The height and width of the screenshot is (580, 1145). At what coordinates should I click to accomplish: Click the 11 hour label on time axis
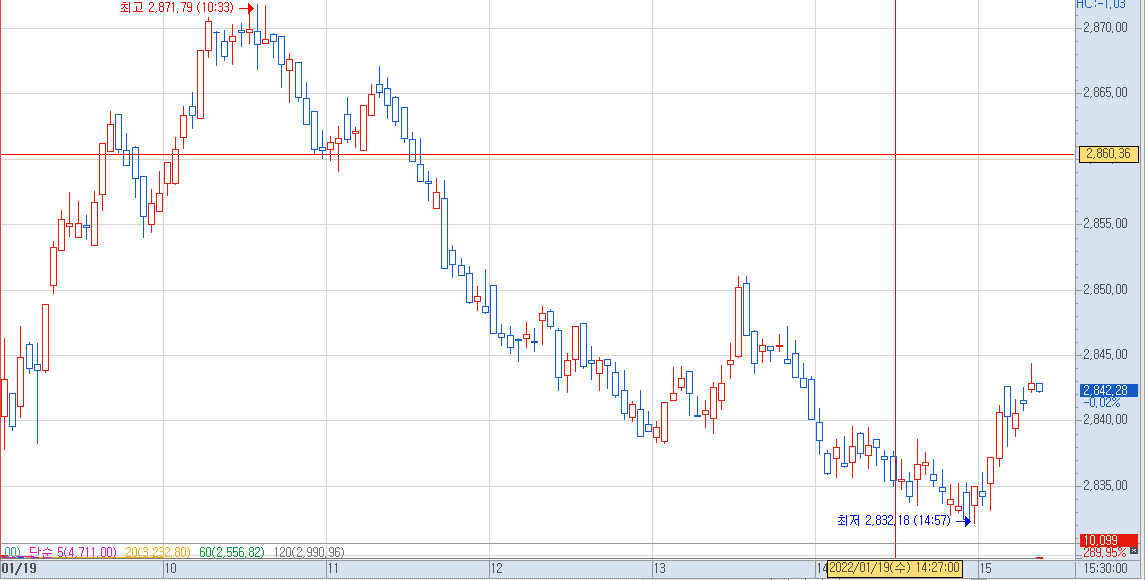click(x=332, y=568)
